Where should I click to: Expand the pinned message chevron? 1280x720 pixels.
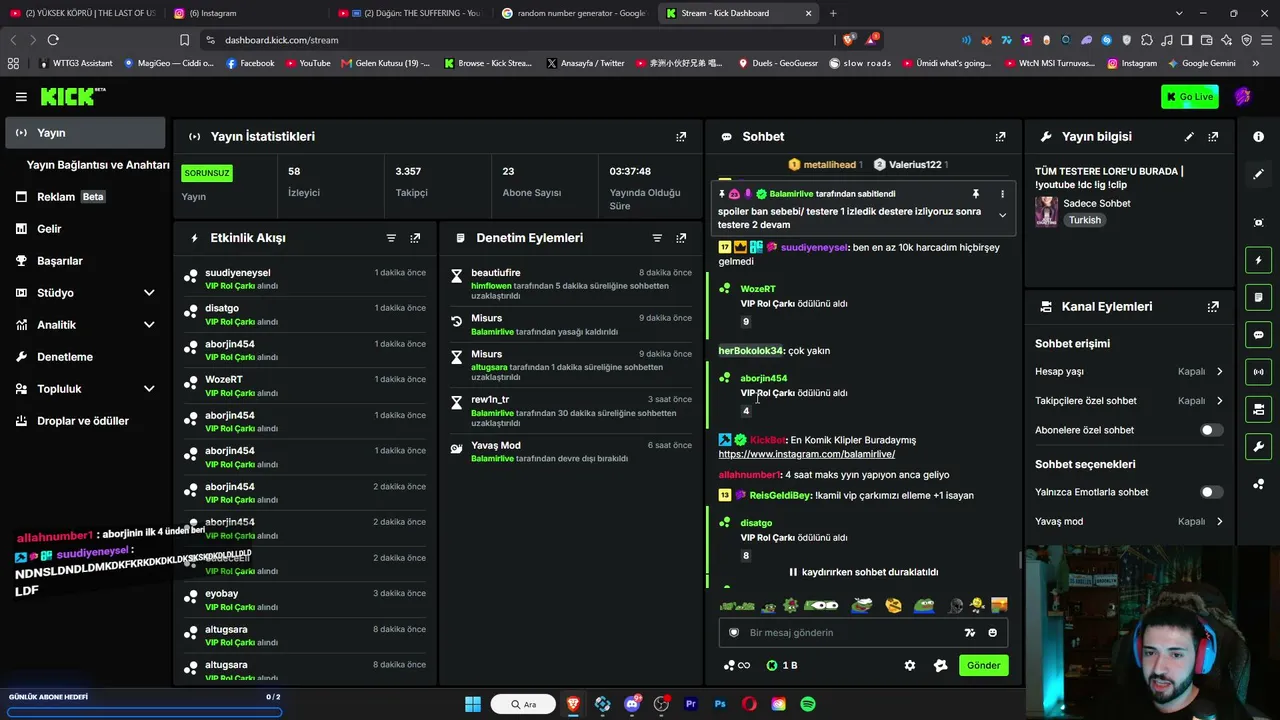(1002, 215)
